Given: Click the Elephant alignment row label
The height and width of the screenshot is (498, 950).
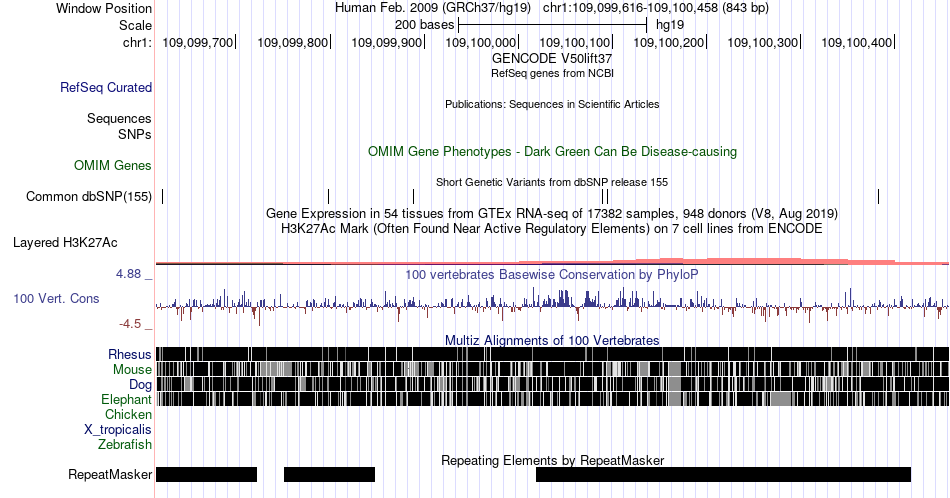Looking at the screenshot, I should [x=127, y=399].
